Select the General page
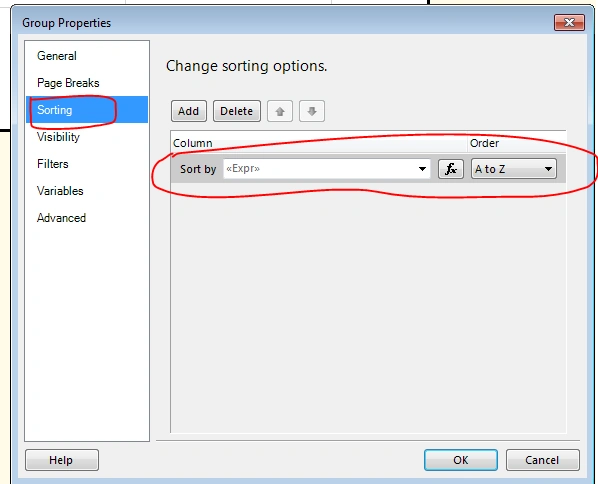 pos(57,56)
